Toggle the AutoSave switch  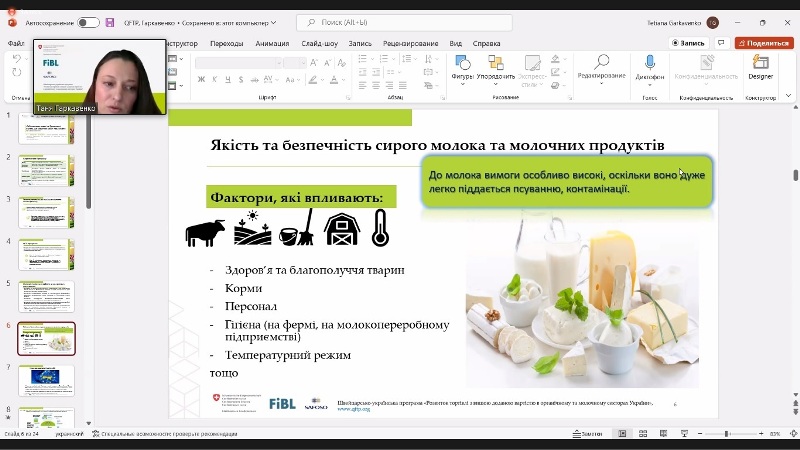point(88,22)
